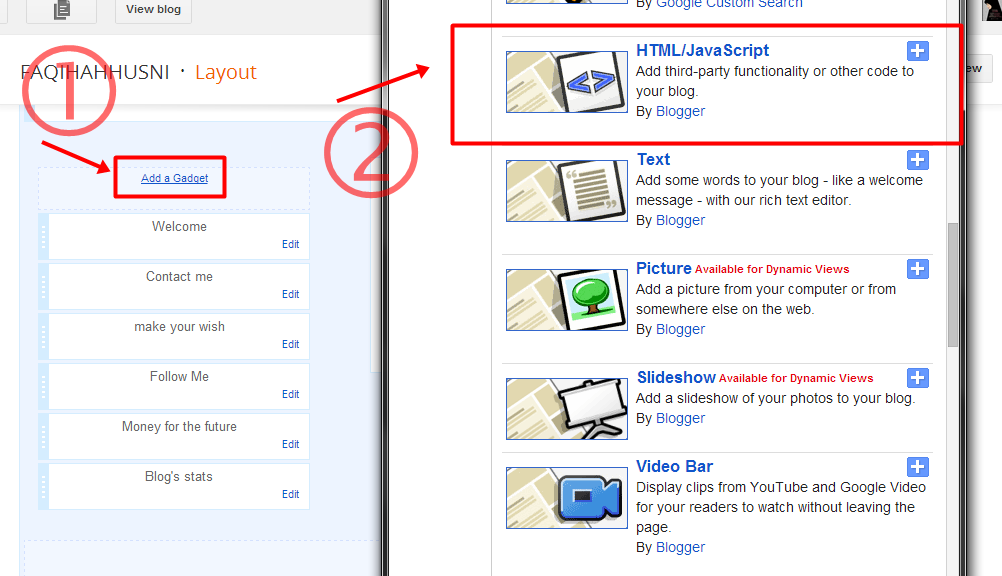Image resolution: width=1002 pixels, height=576 pixels.
Task: Add the Slideshow gadget via plus button
Action: (917, 377)
